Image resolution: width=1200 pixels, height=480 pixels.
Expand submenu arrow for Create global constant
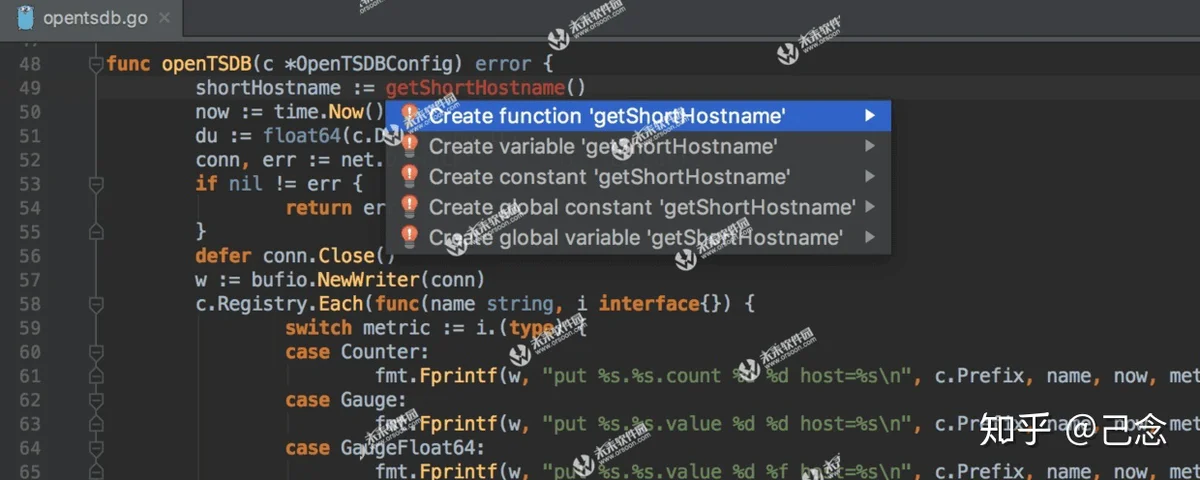(870, 207)
